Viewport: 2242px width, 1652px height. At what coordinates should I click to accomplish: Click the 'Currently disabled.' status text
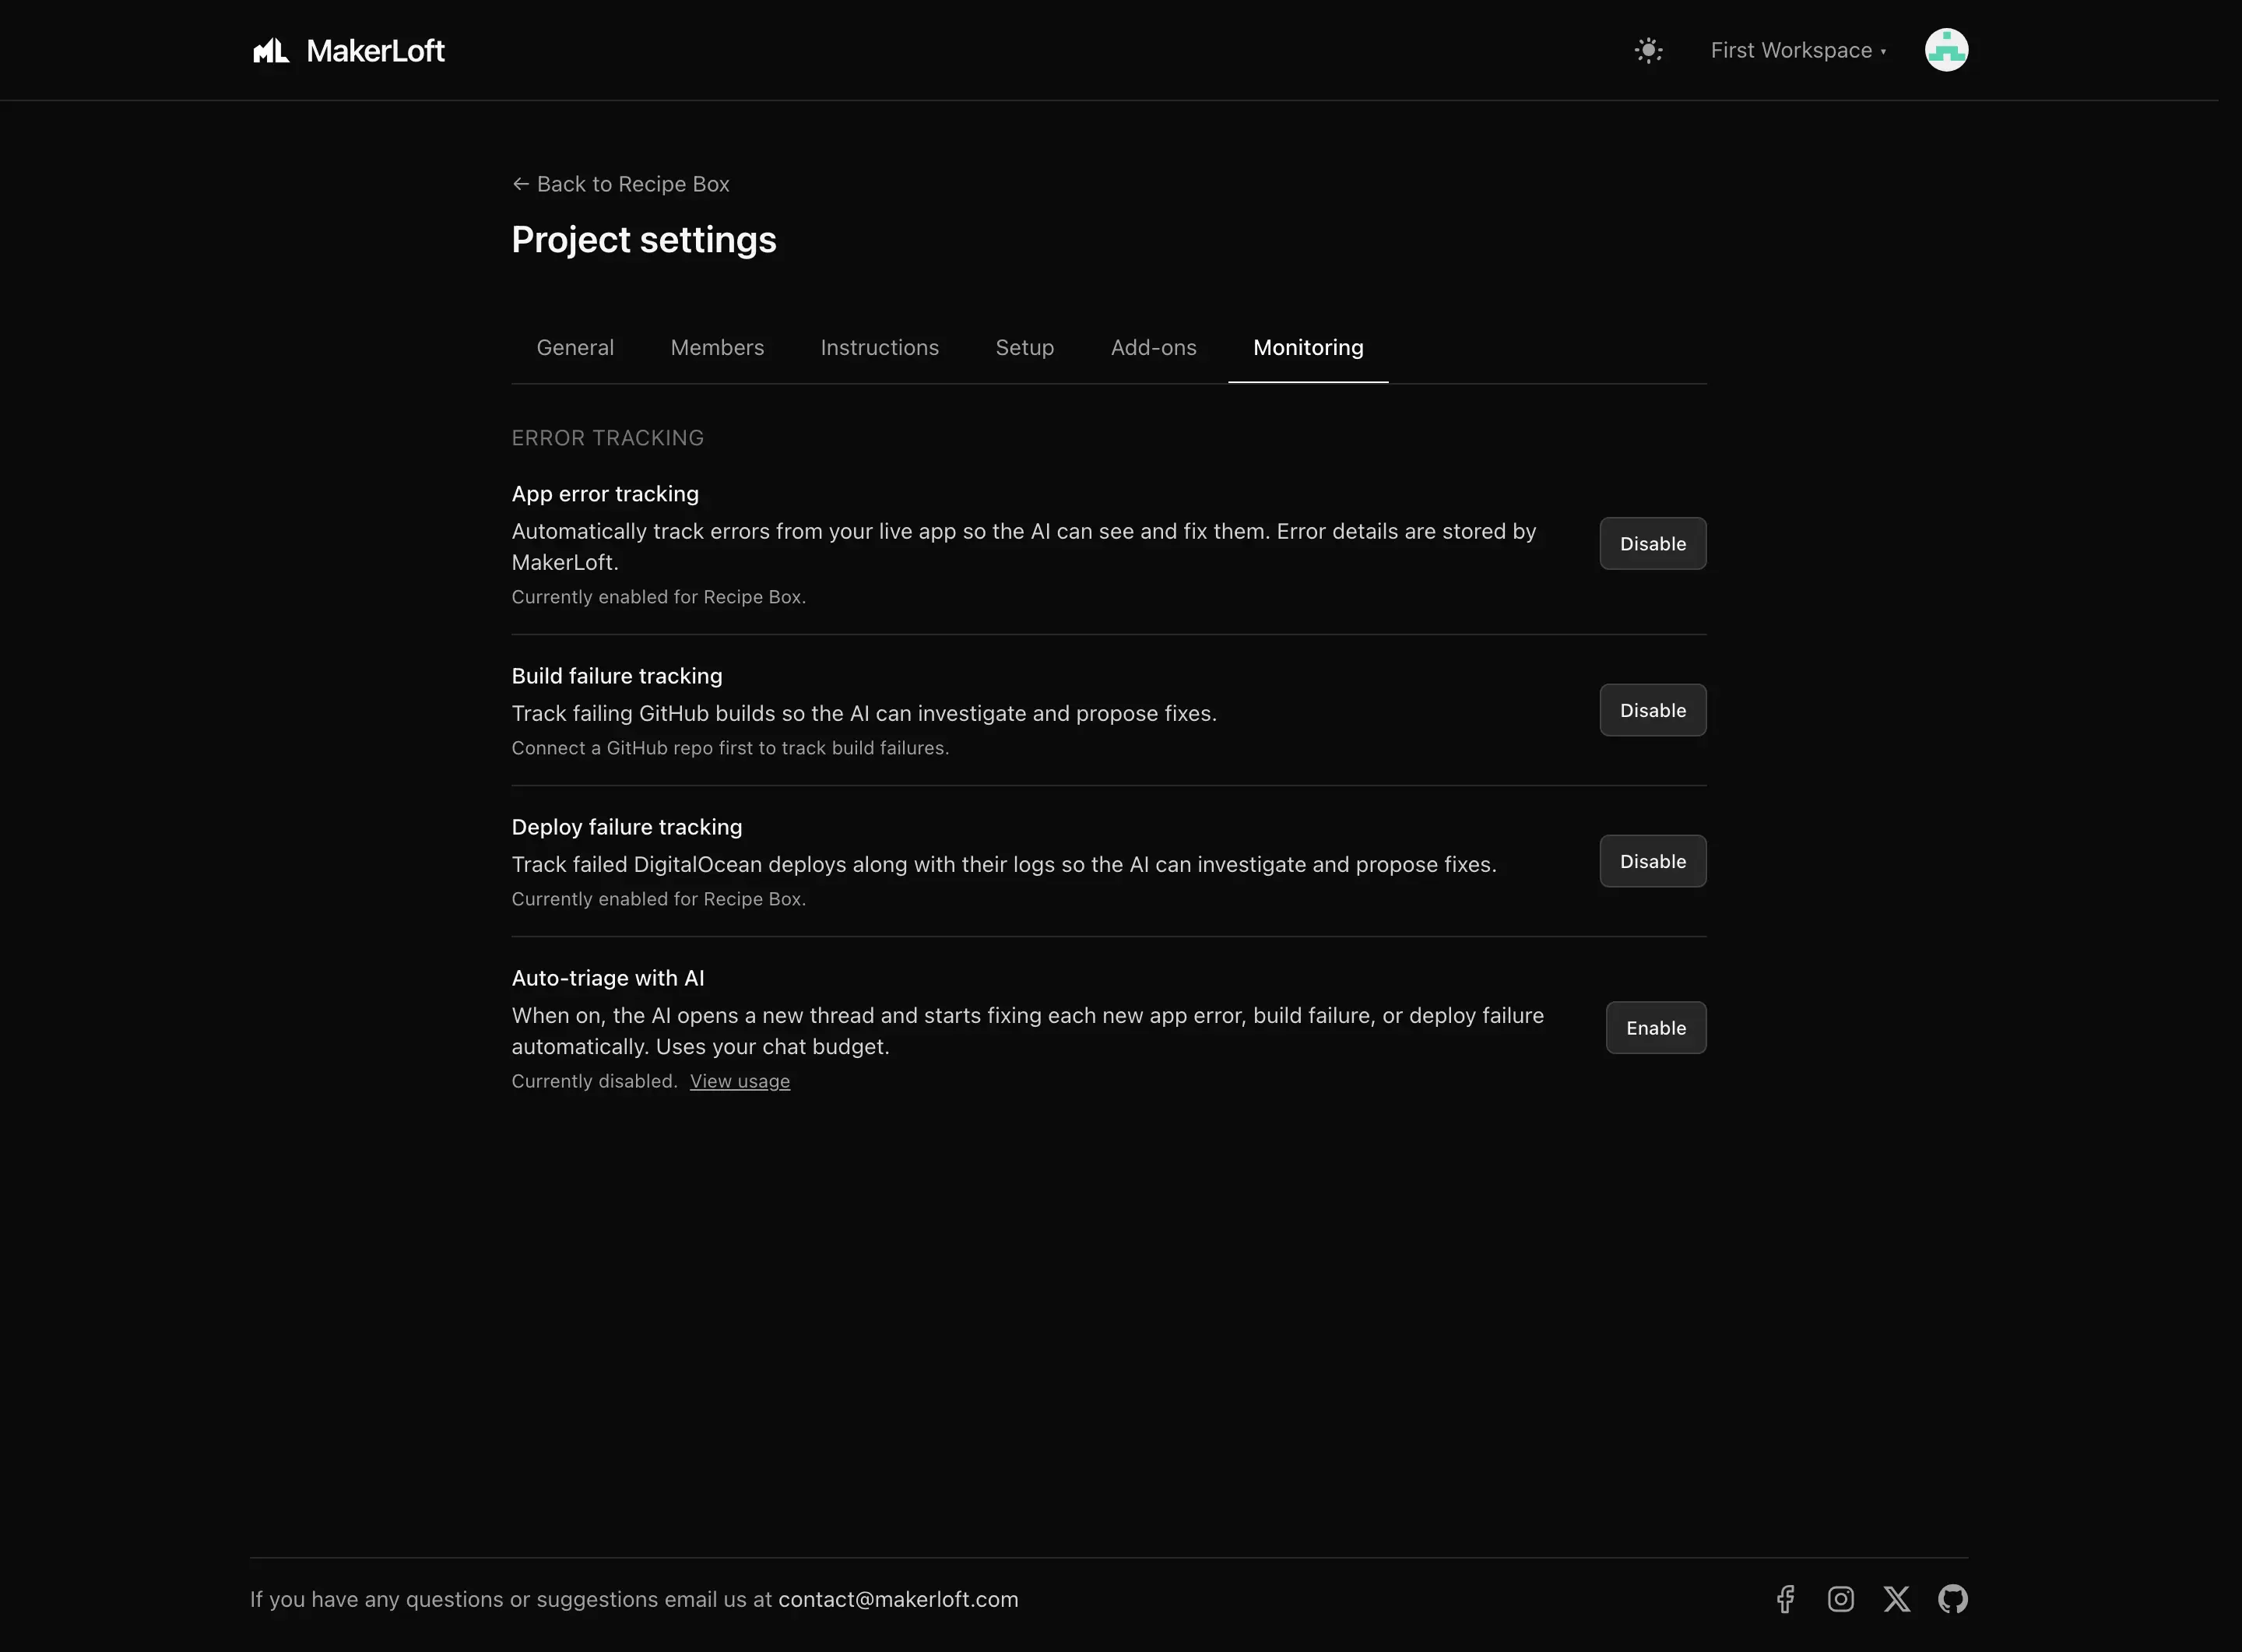[x=594, y=1081]
